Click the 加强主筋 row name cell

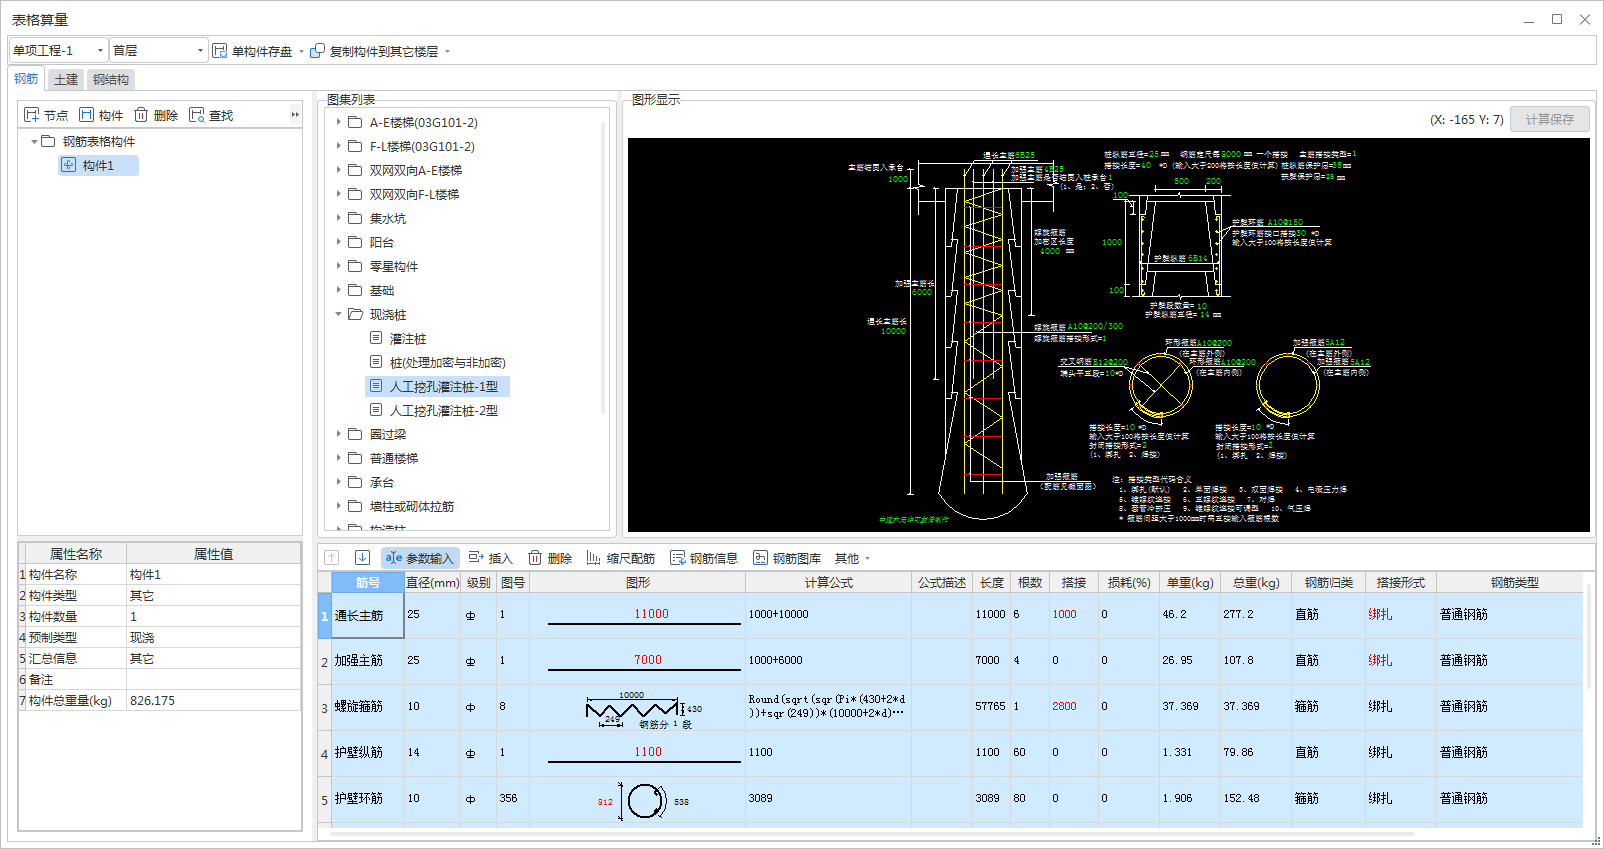point(367,661)
